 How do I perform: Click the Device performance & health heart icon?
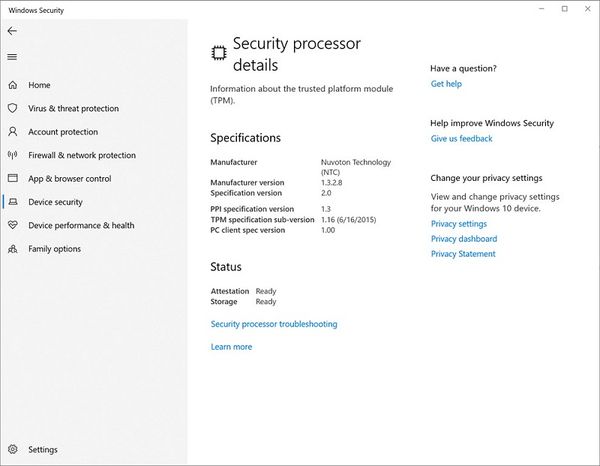click(x=12, y=225)
